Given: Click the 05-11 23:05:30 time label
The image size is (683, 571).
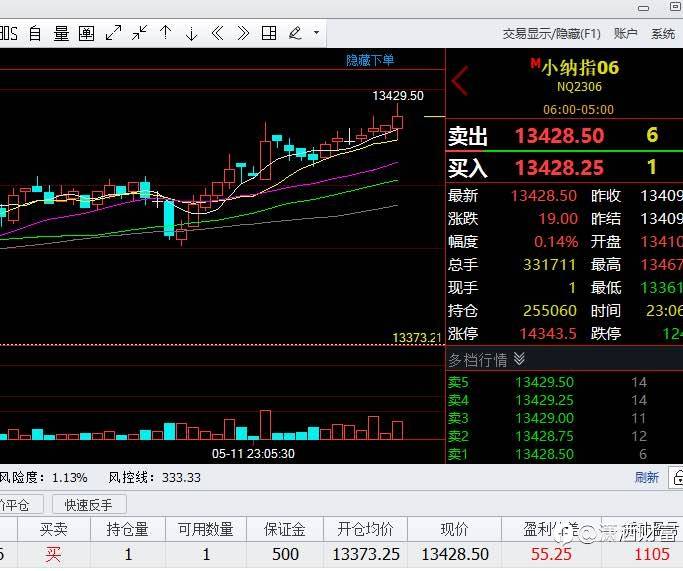Looking at the screenshot, I should point(253,454).
